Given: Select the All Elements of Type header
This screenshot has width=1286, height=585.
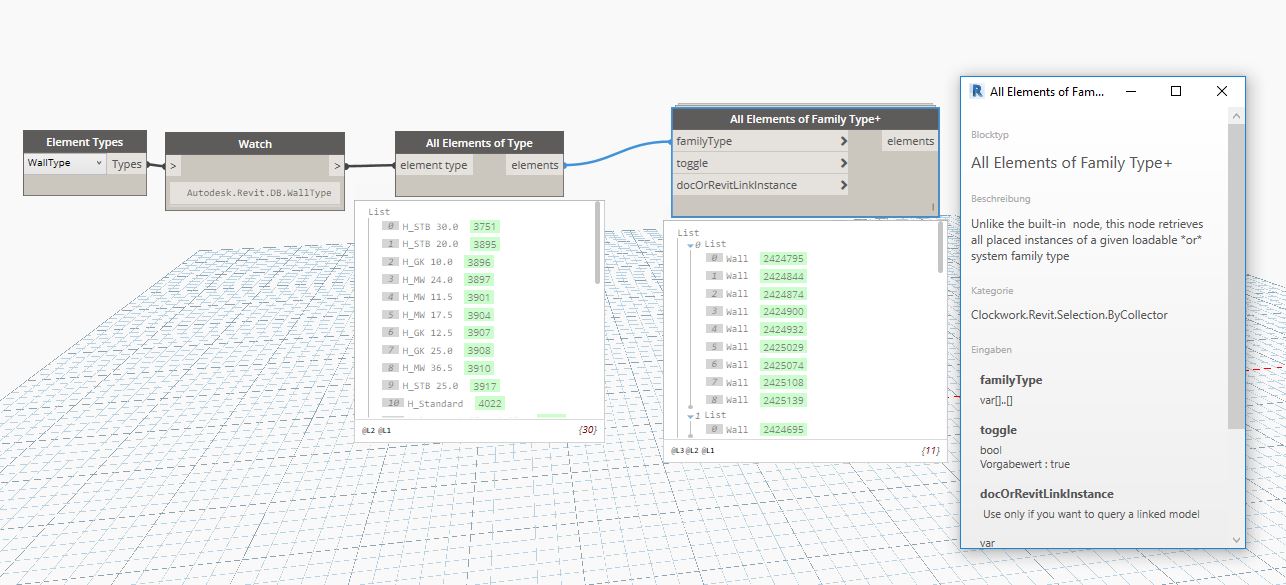Looking at the screenshot, I should 479,143.
